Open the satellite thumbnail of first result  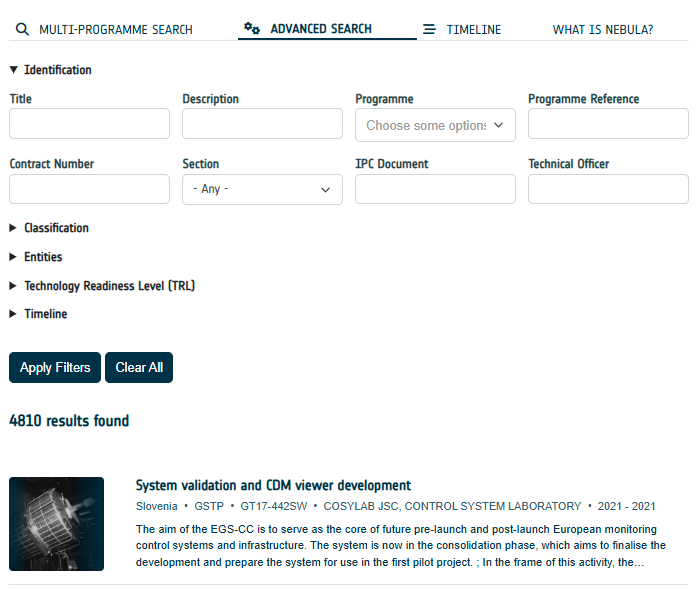click(56, 524)
